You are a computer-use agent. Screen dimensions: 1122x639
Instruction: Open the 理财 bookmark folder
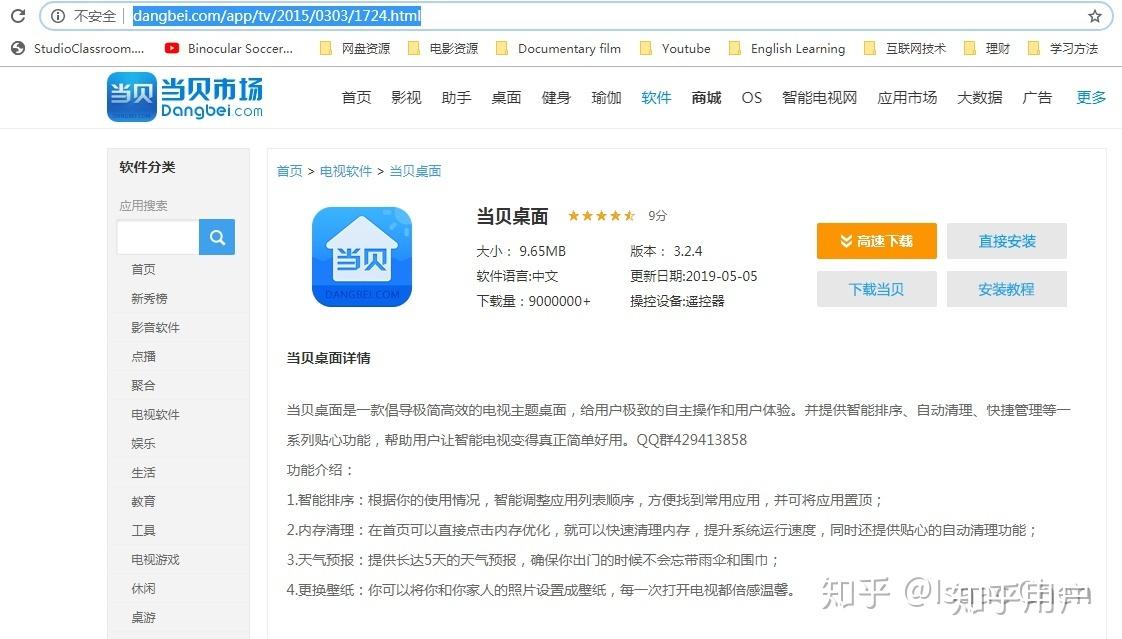click(987, 49)
